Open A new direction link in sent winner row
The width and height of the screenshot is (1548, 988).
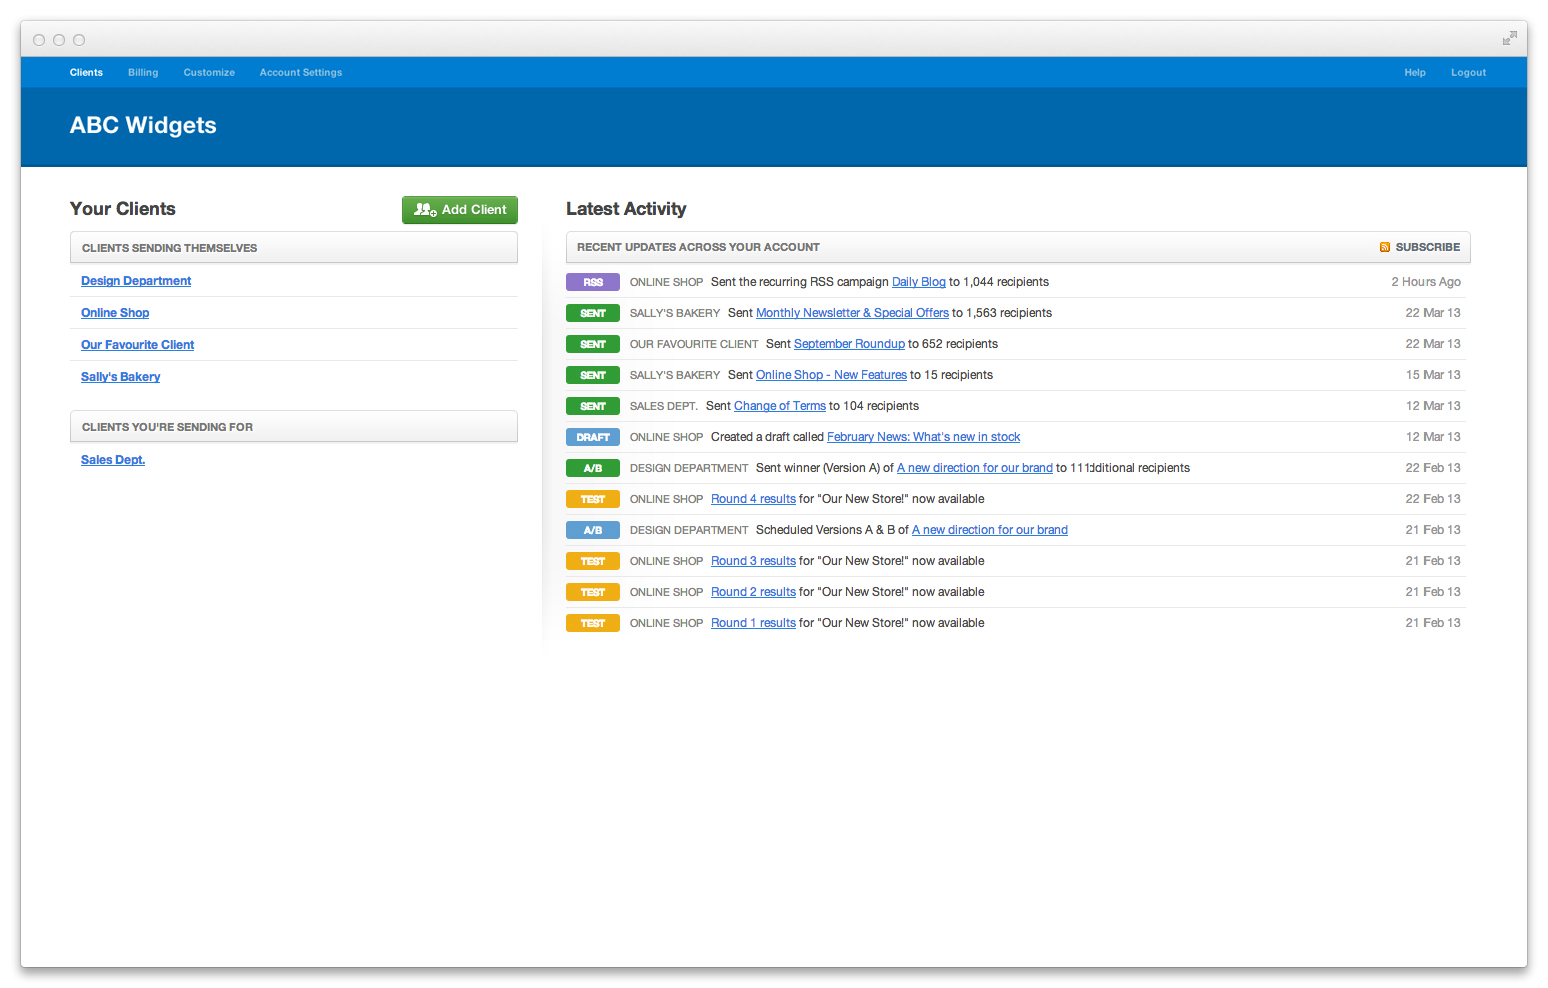coord(975,468)
